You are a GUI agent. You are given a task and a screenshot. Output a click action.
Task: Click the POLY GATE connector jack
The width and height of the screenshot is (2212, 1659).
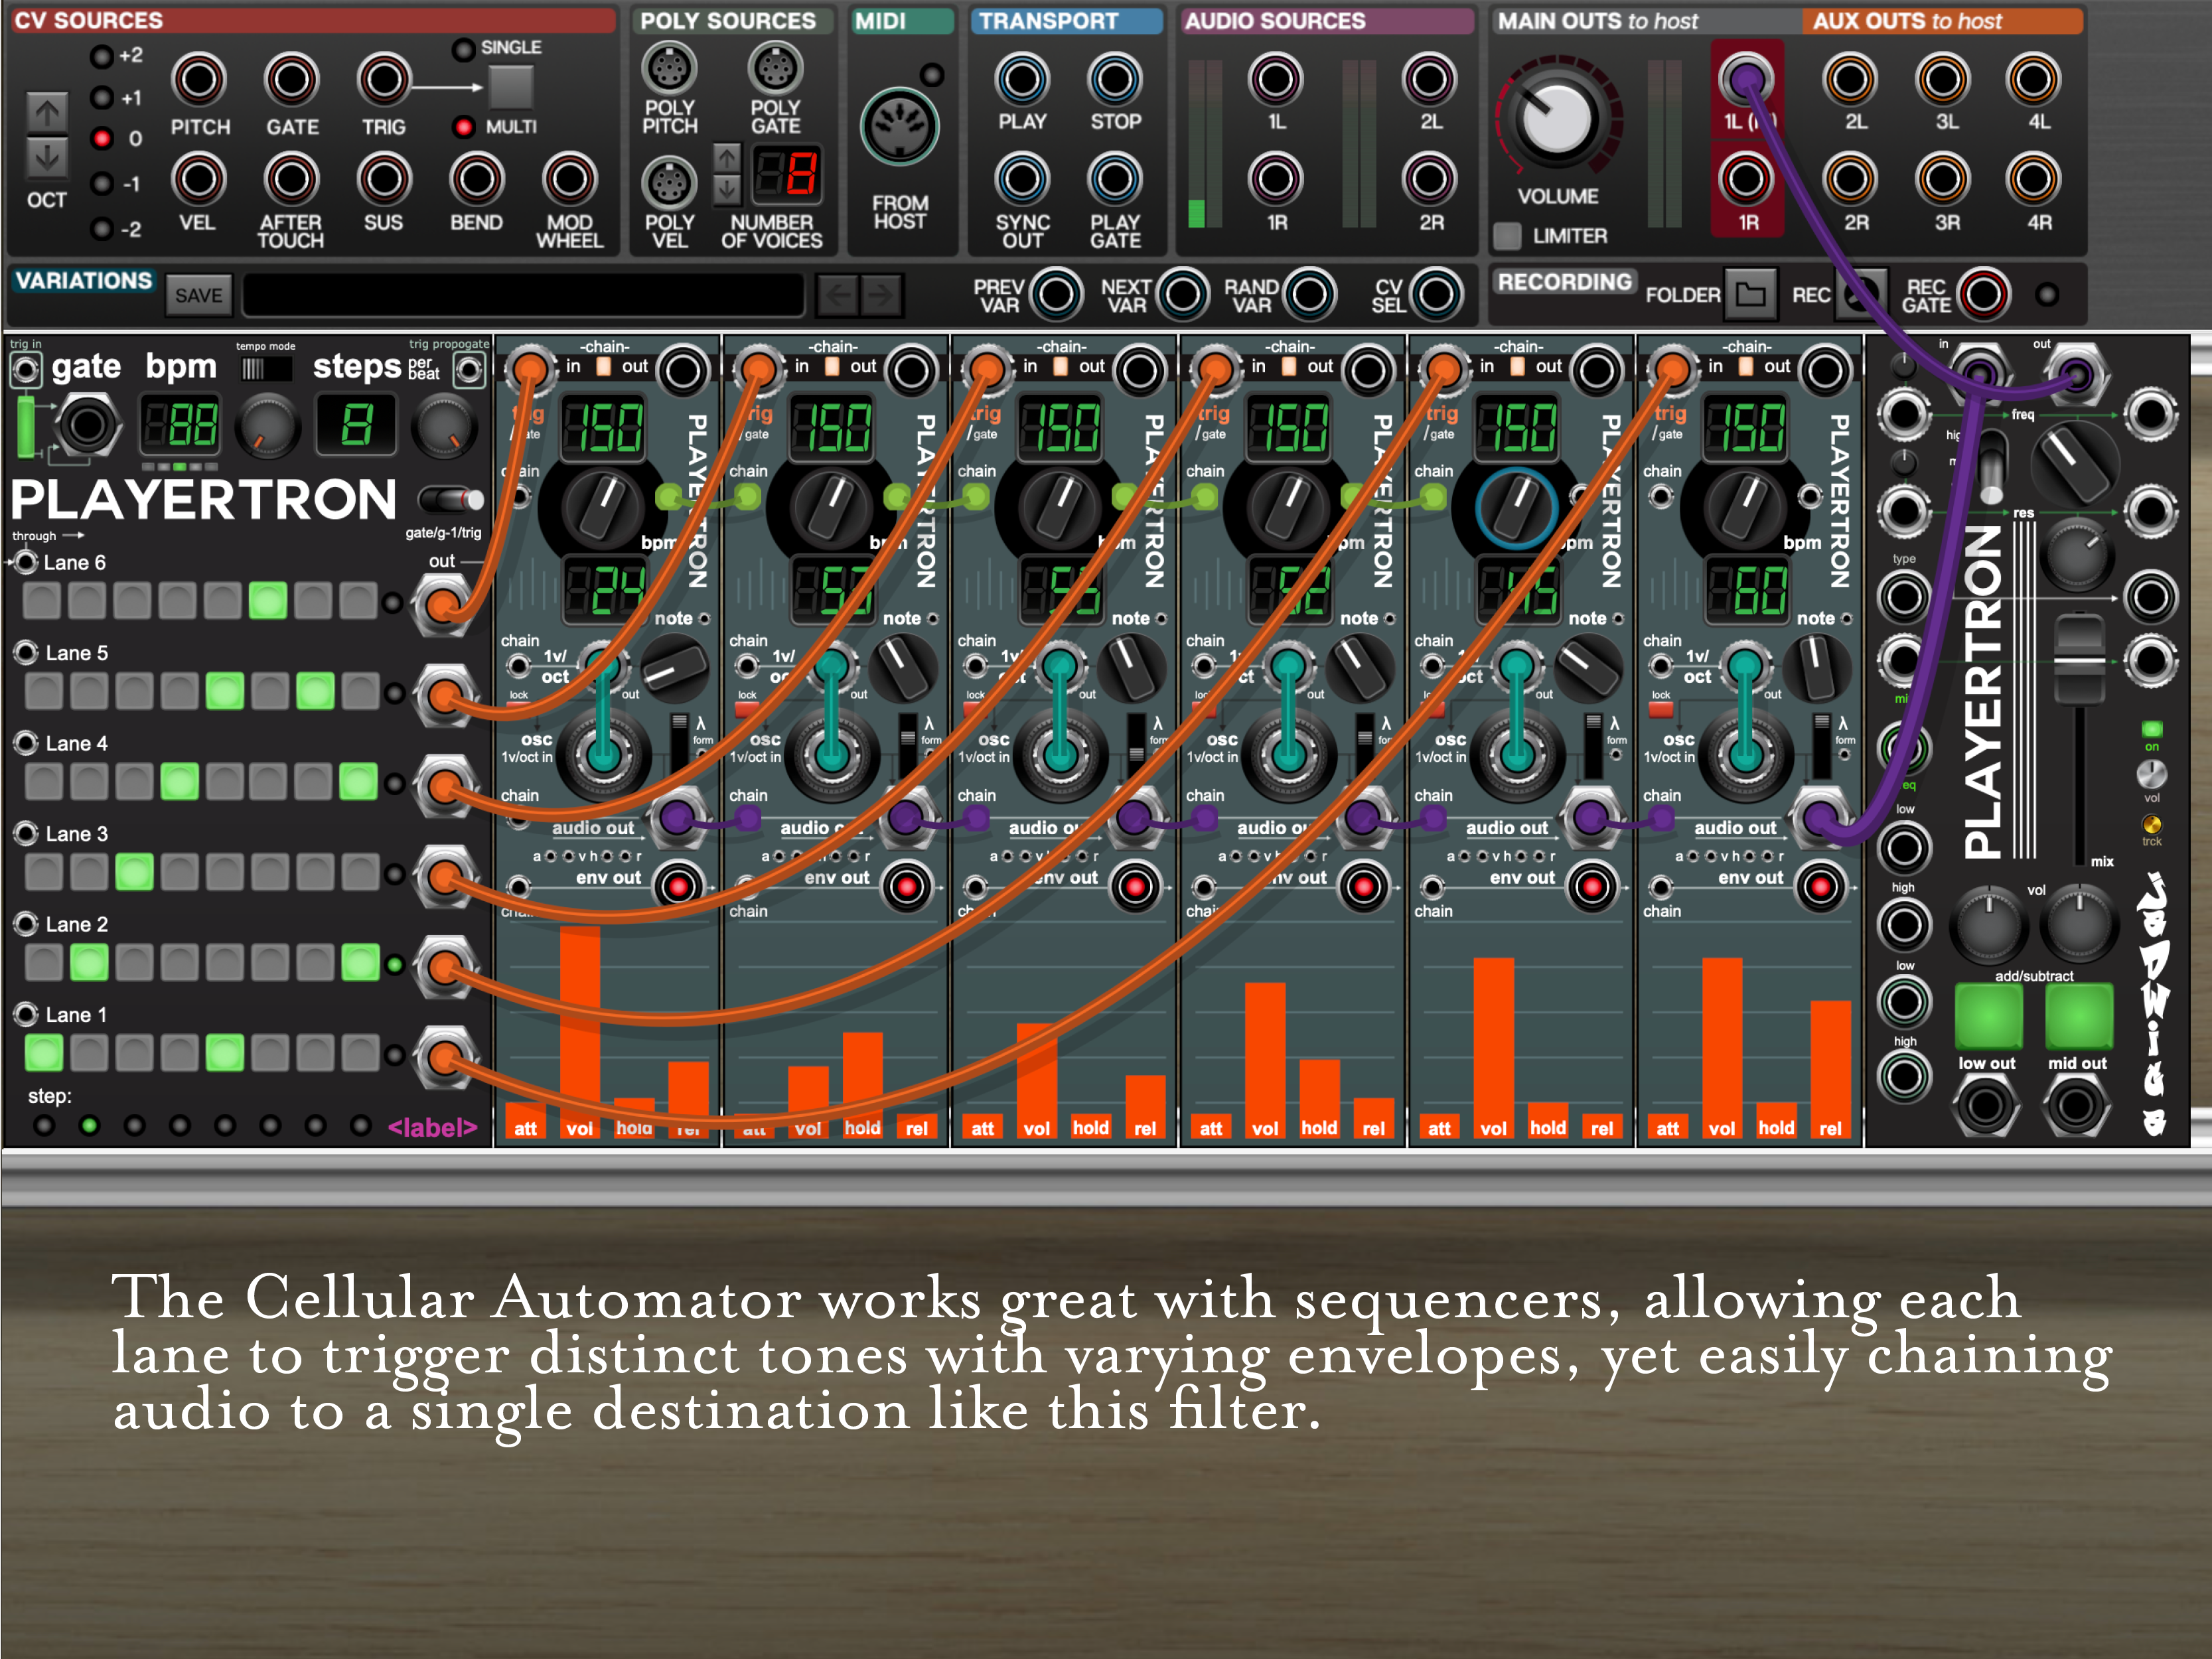tap(775, 68)
